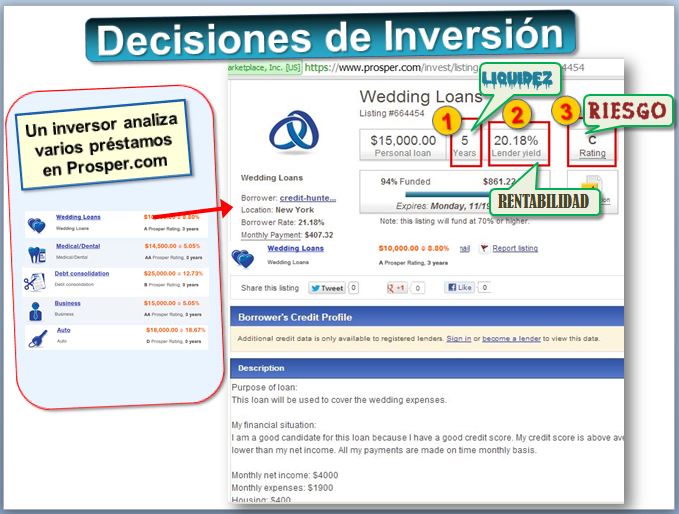Click the 20.18% Lender yield box
This screenshot has width=679, height=514.
pyautogui.click(x=517, y=145)
